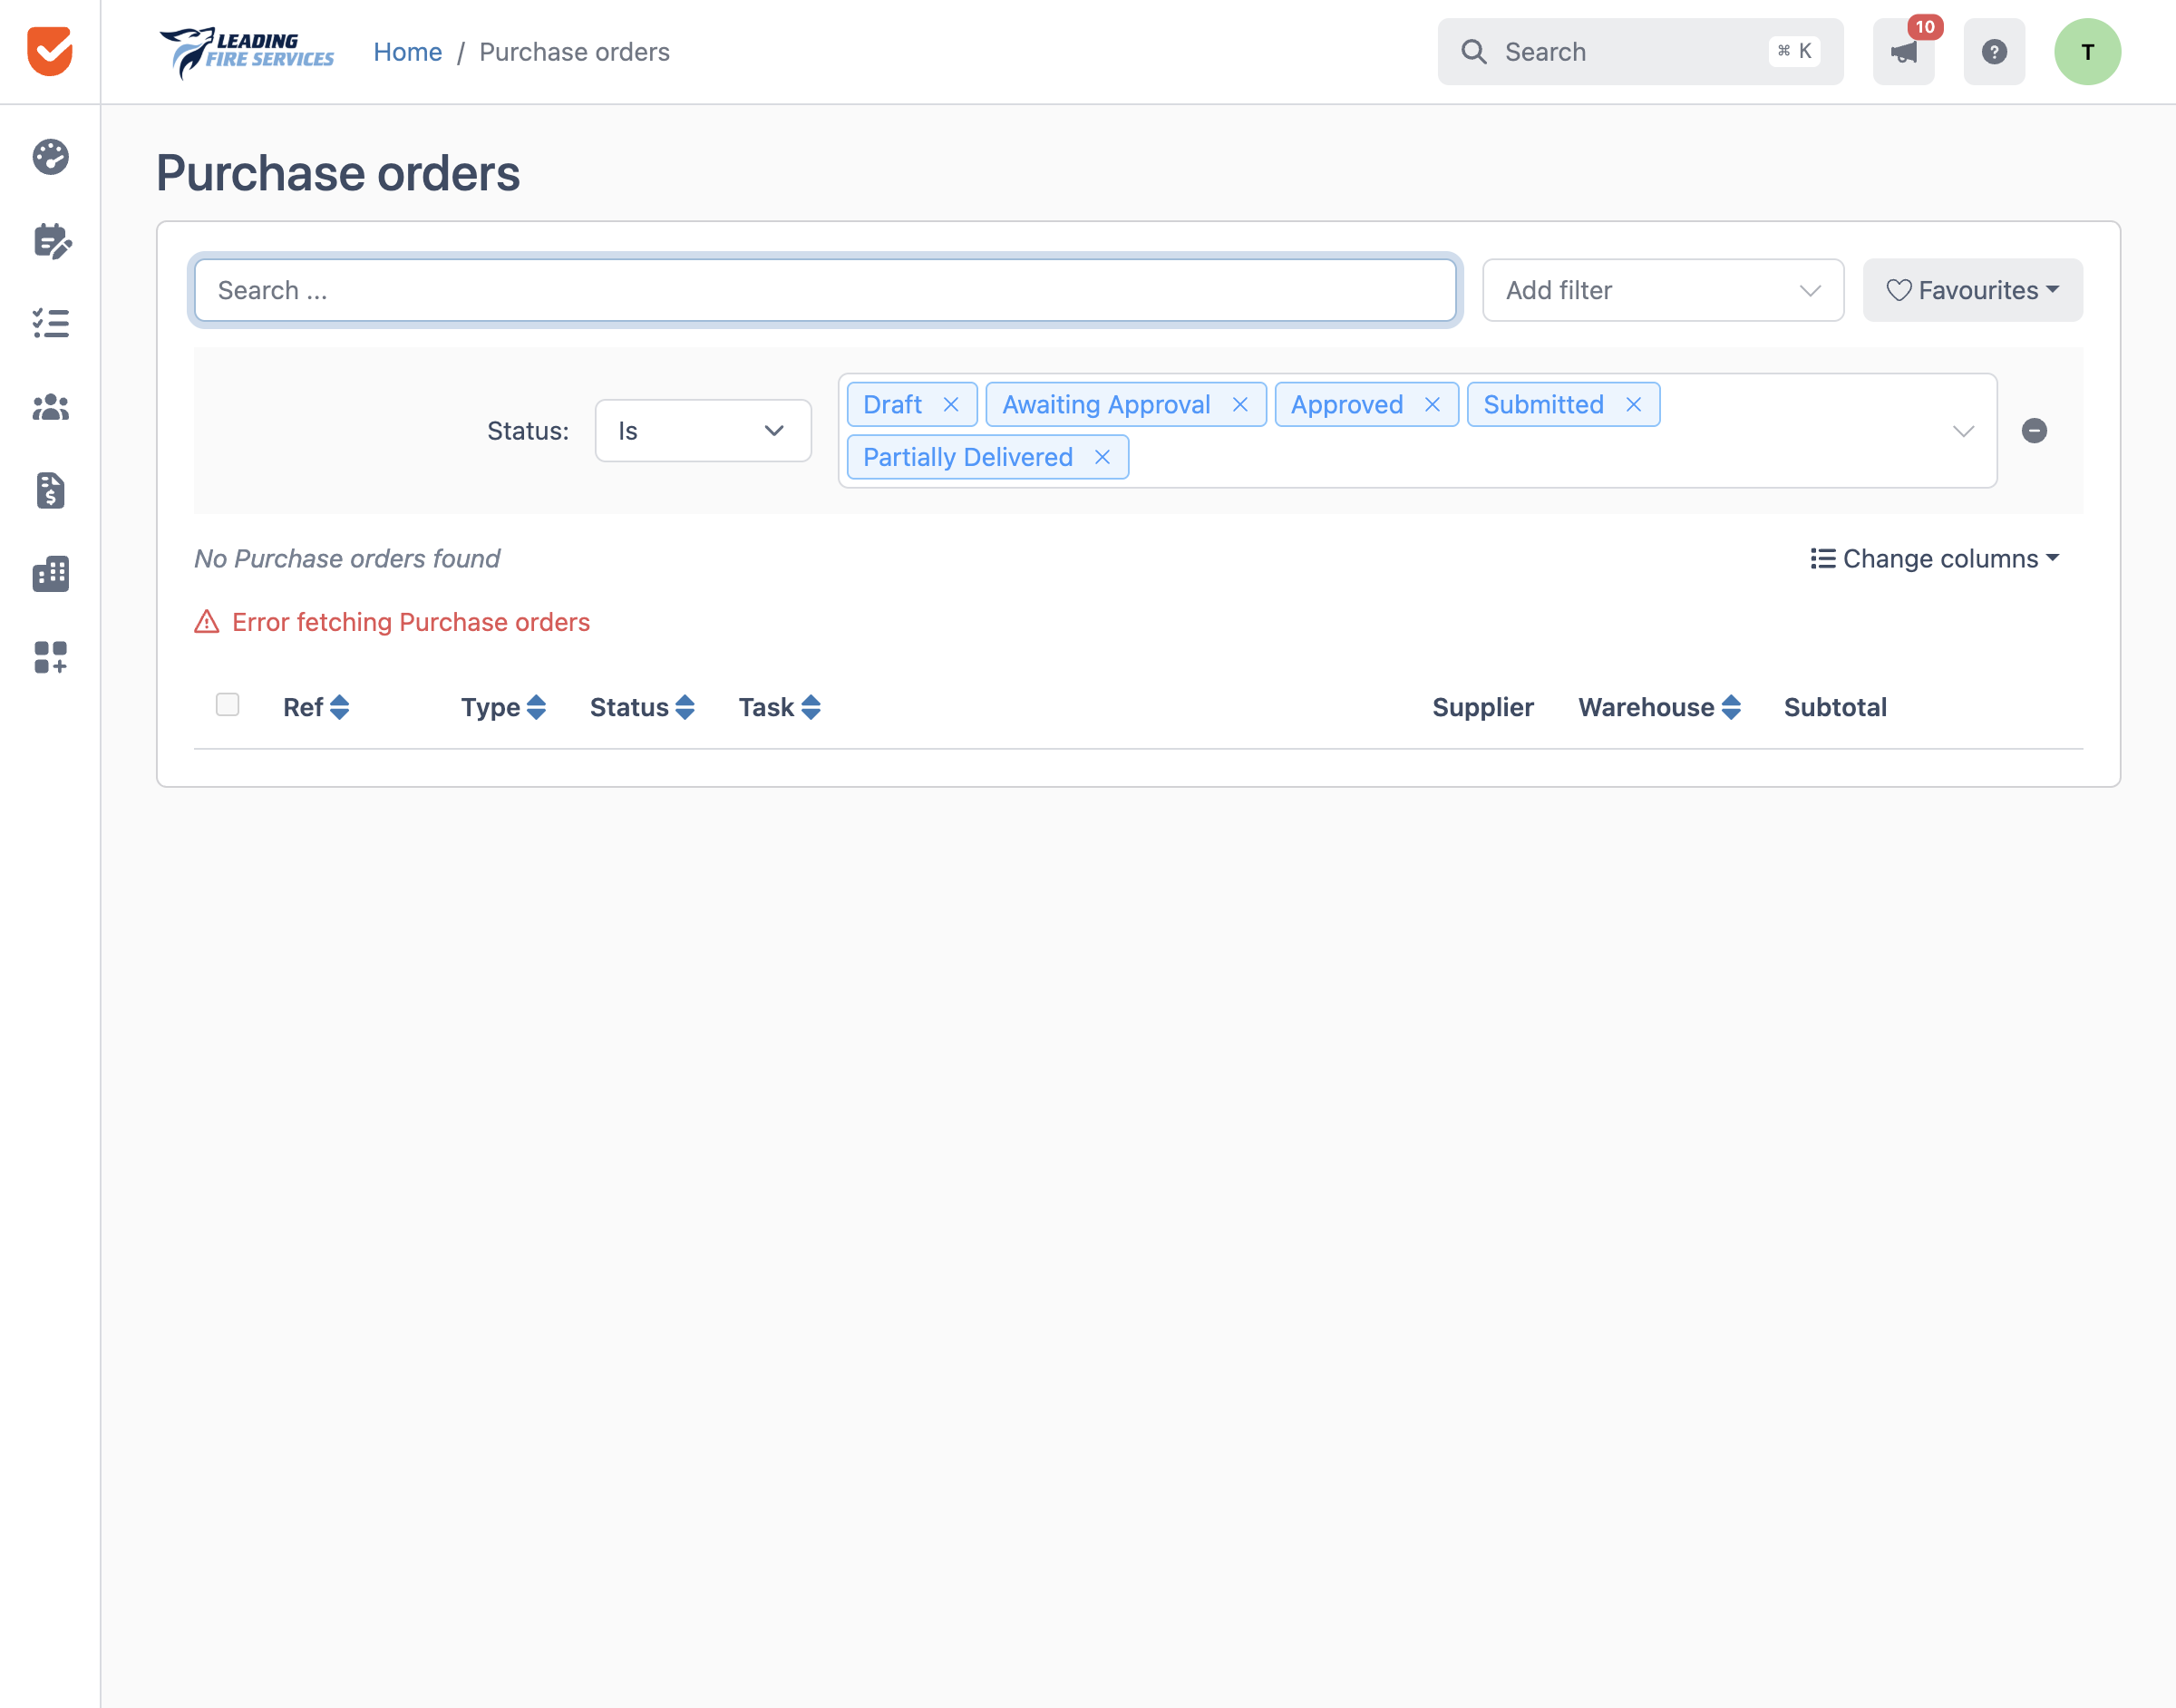Open the Add filter dropdown
The width and height of the screenshot is (2176, 1708).
pyautogui.click(x=1663, y=290)
